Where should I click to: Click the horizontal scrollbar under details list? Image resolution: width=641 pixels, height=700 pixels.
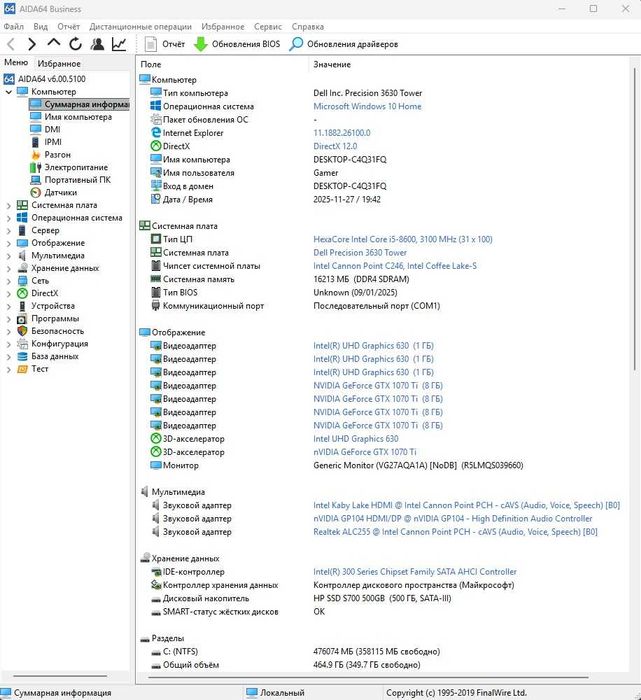[x=368, y=677]
